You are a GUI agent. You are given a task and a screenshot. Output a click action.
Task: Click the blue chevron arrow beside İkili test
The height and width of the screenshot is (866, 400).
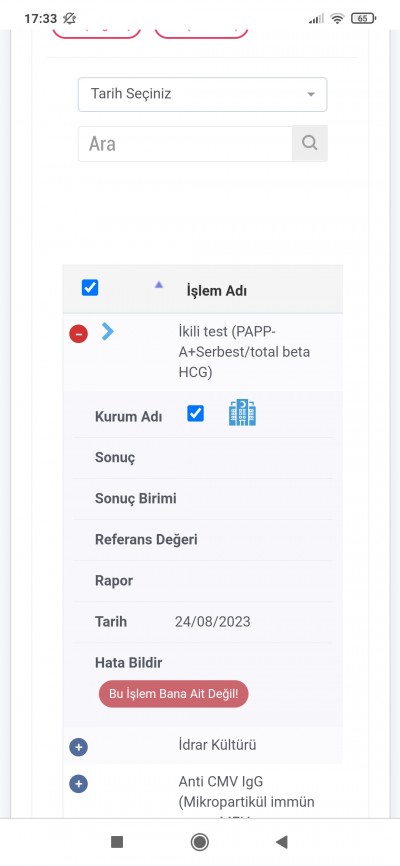click(108, 331)
